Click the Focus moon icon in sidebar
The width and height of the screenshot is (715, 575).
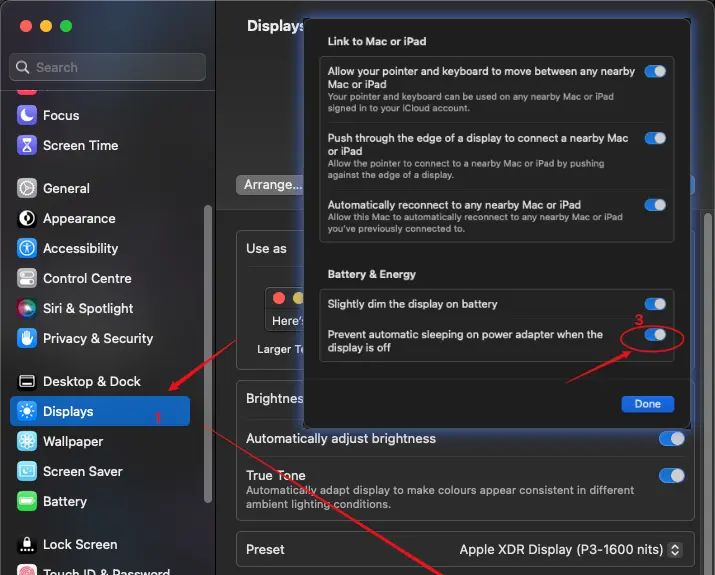click(27, 115)
